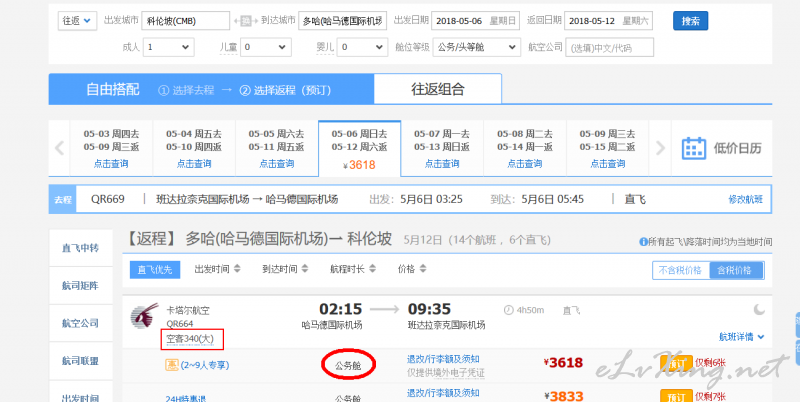
Task: Open the trip type 往返 dropdown
Action: click(x=77, y=21)
